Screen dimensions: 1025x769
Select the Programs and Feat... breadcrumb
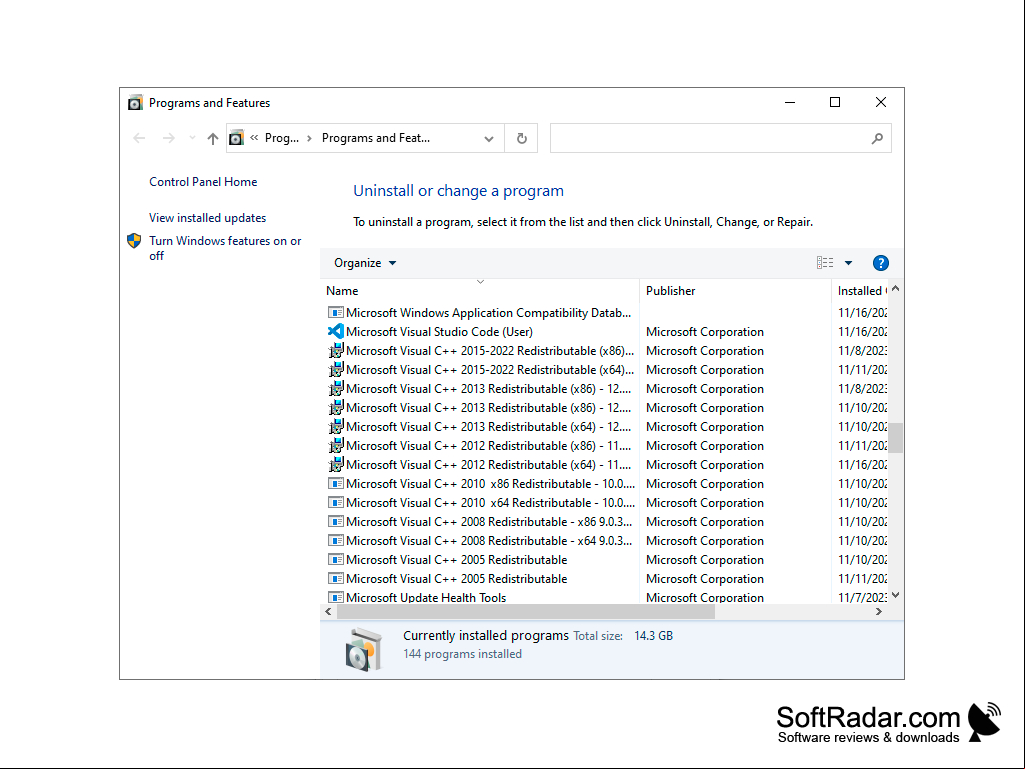pyautogui.click(x=376, y=138)
